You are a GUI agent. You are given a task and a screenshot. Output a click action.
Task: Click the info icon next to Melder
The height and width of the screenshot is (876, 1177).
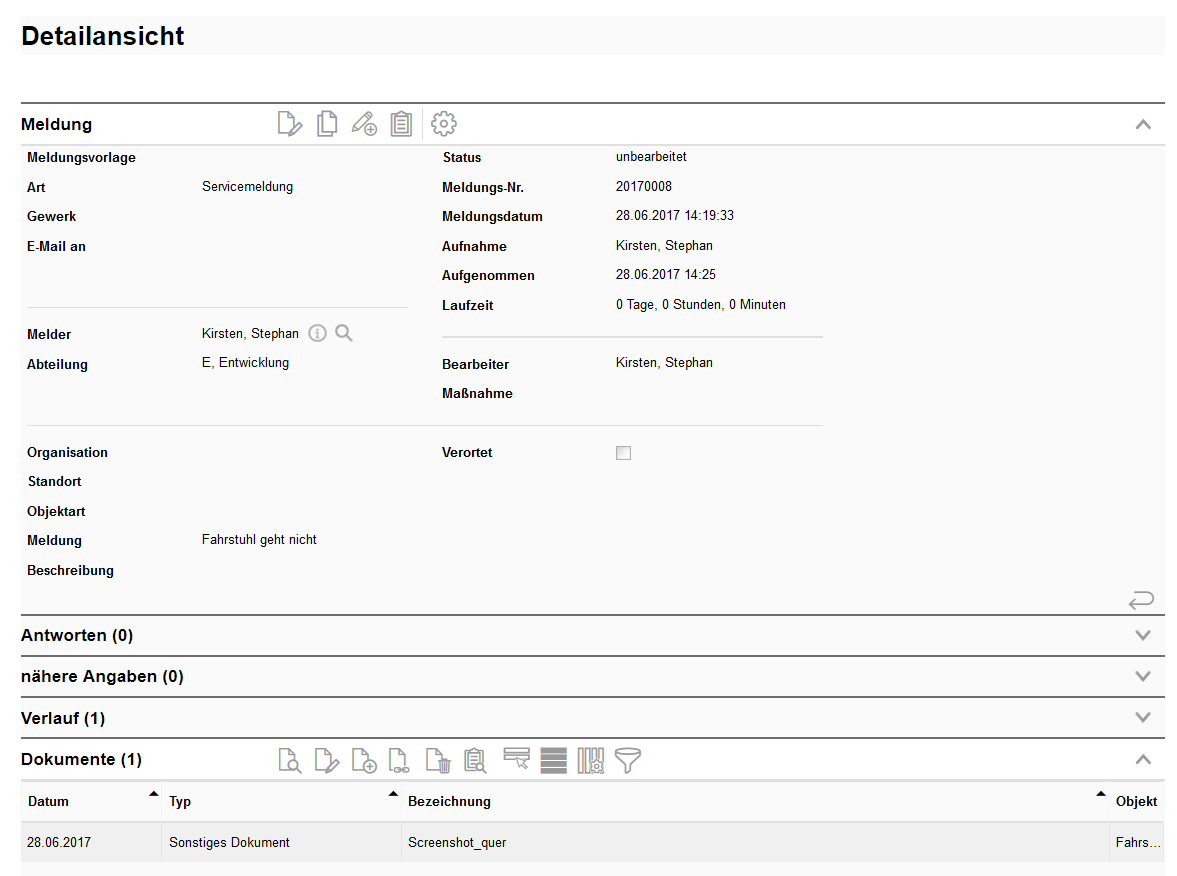pyautogui.click(x=317, y=334)
